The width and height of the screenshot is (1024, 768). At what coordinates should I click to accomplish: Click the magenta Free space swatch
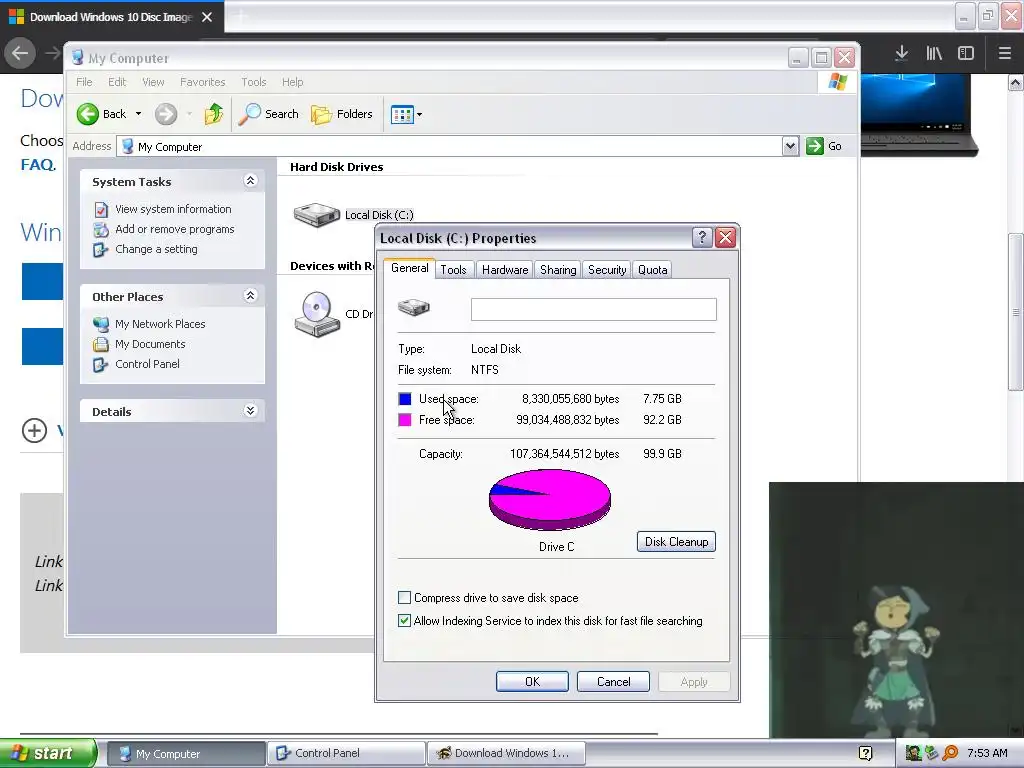click(405, 420)
